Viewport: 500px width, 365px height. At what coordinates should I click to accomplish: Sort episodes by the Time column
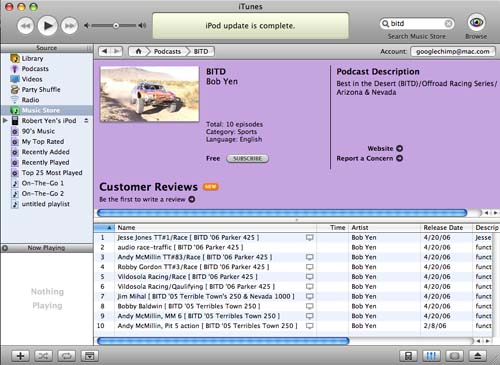tap(332, 228)
